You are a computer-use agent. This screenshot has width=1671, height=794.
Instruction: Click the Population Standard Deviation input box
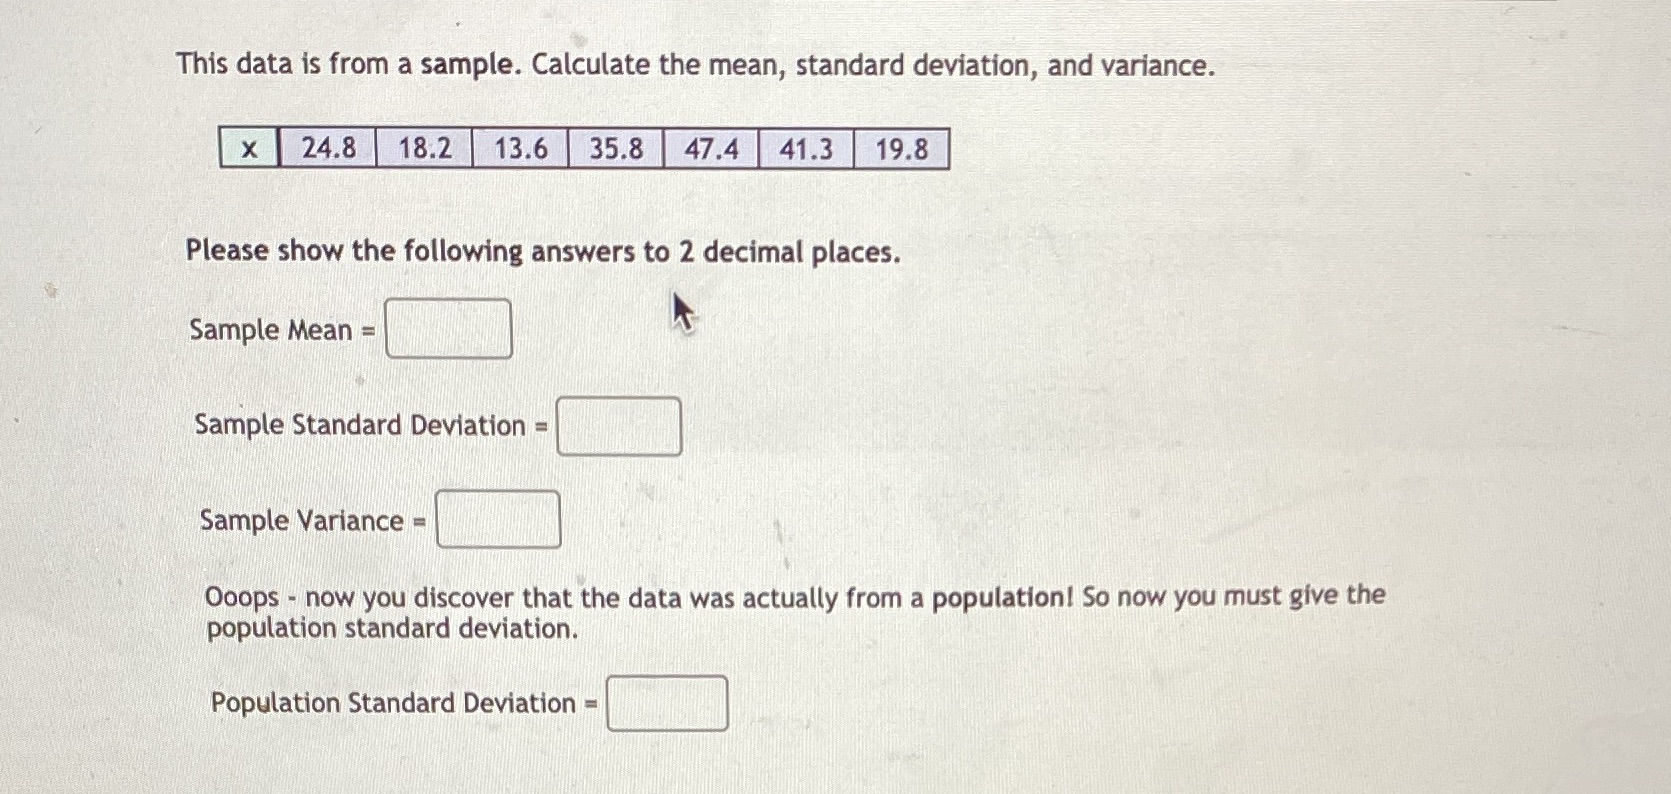(x=666, y=703)
